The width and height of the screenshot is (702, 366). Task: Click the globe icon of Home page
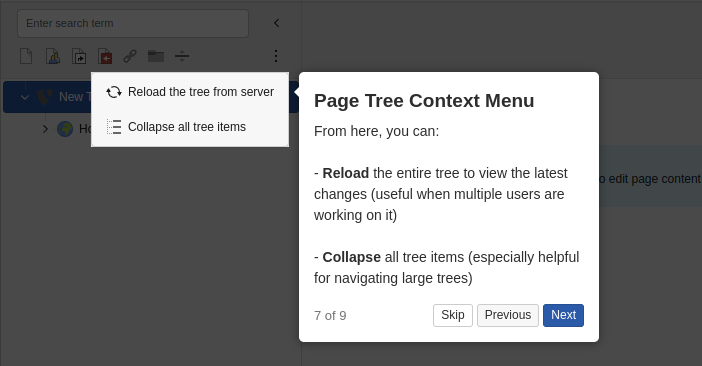click(65, 129)
